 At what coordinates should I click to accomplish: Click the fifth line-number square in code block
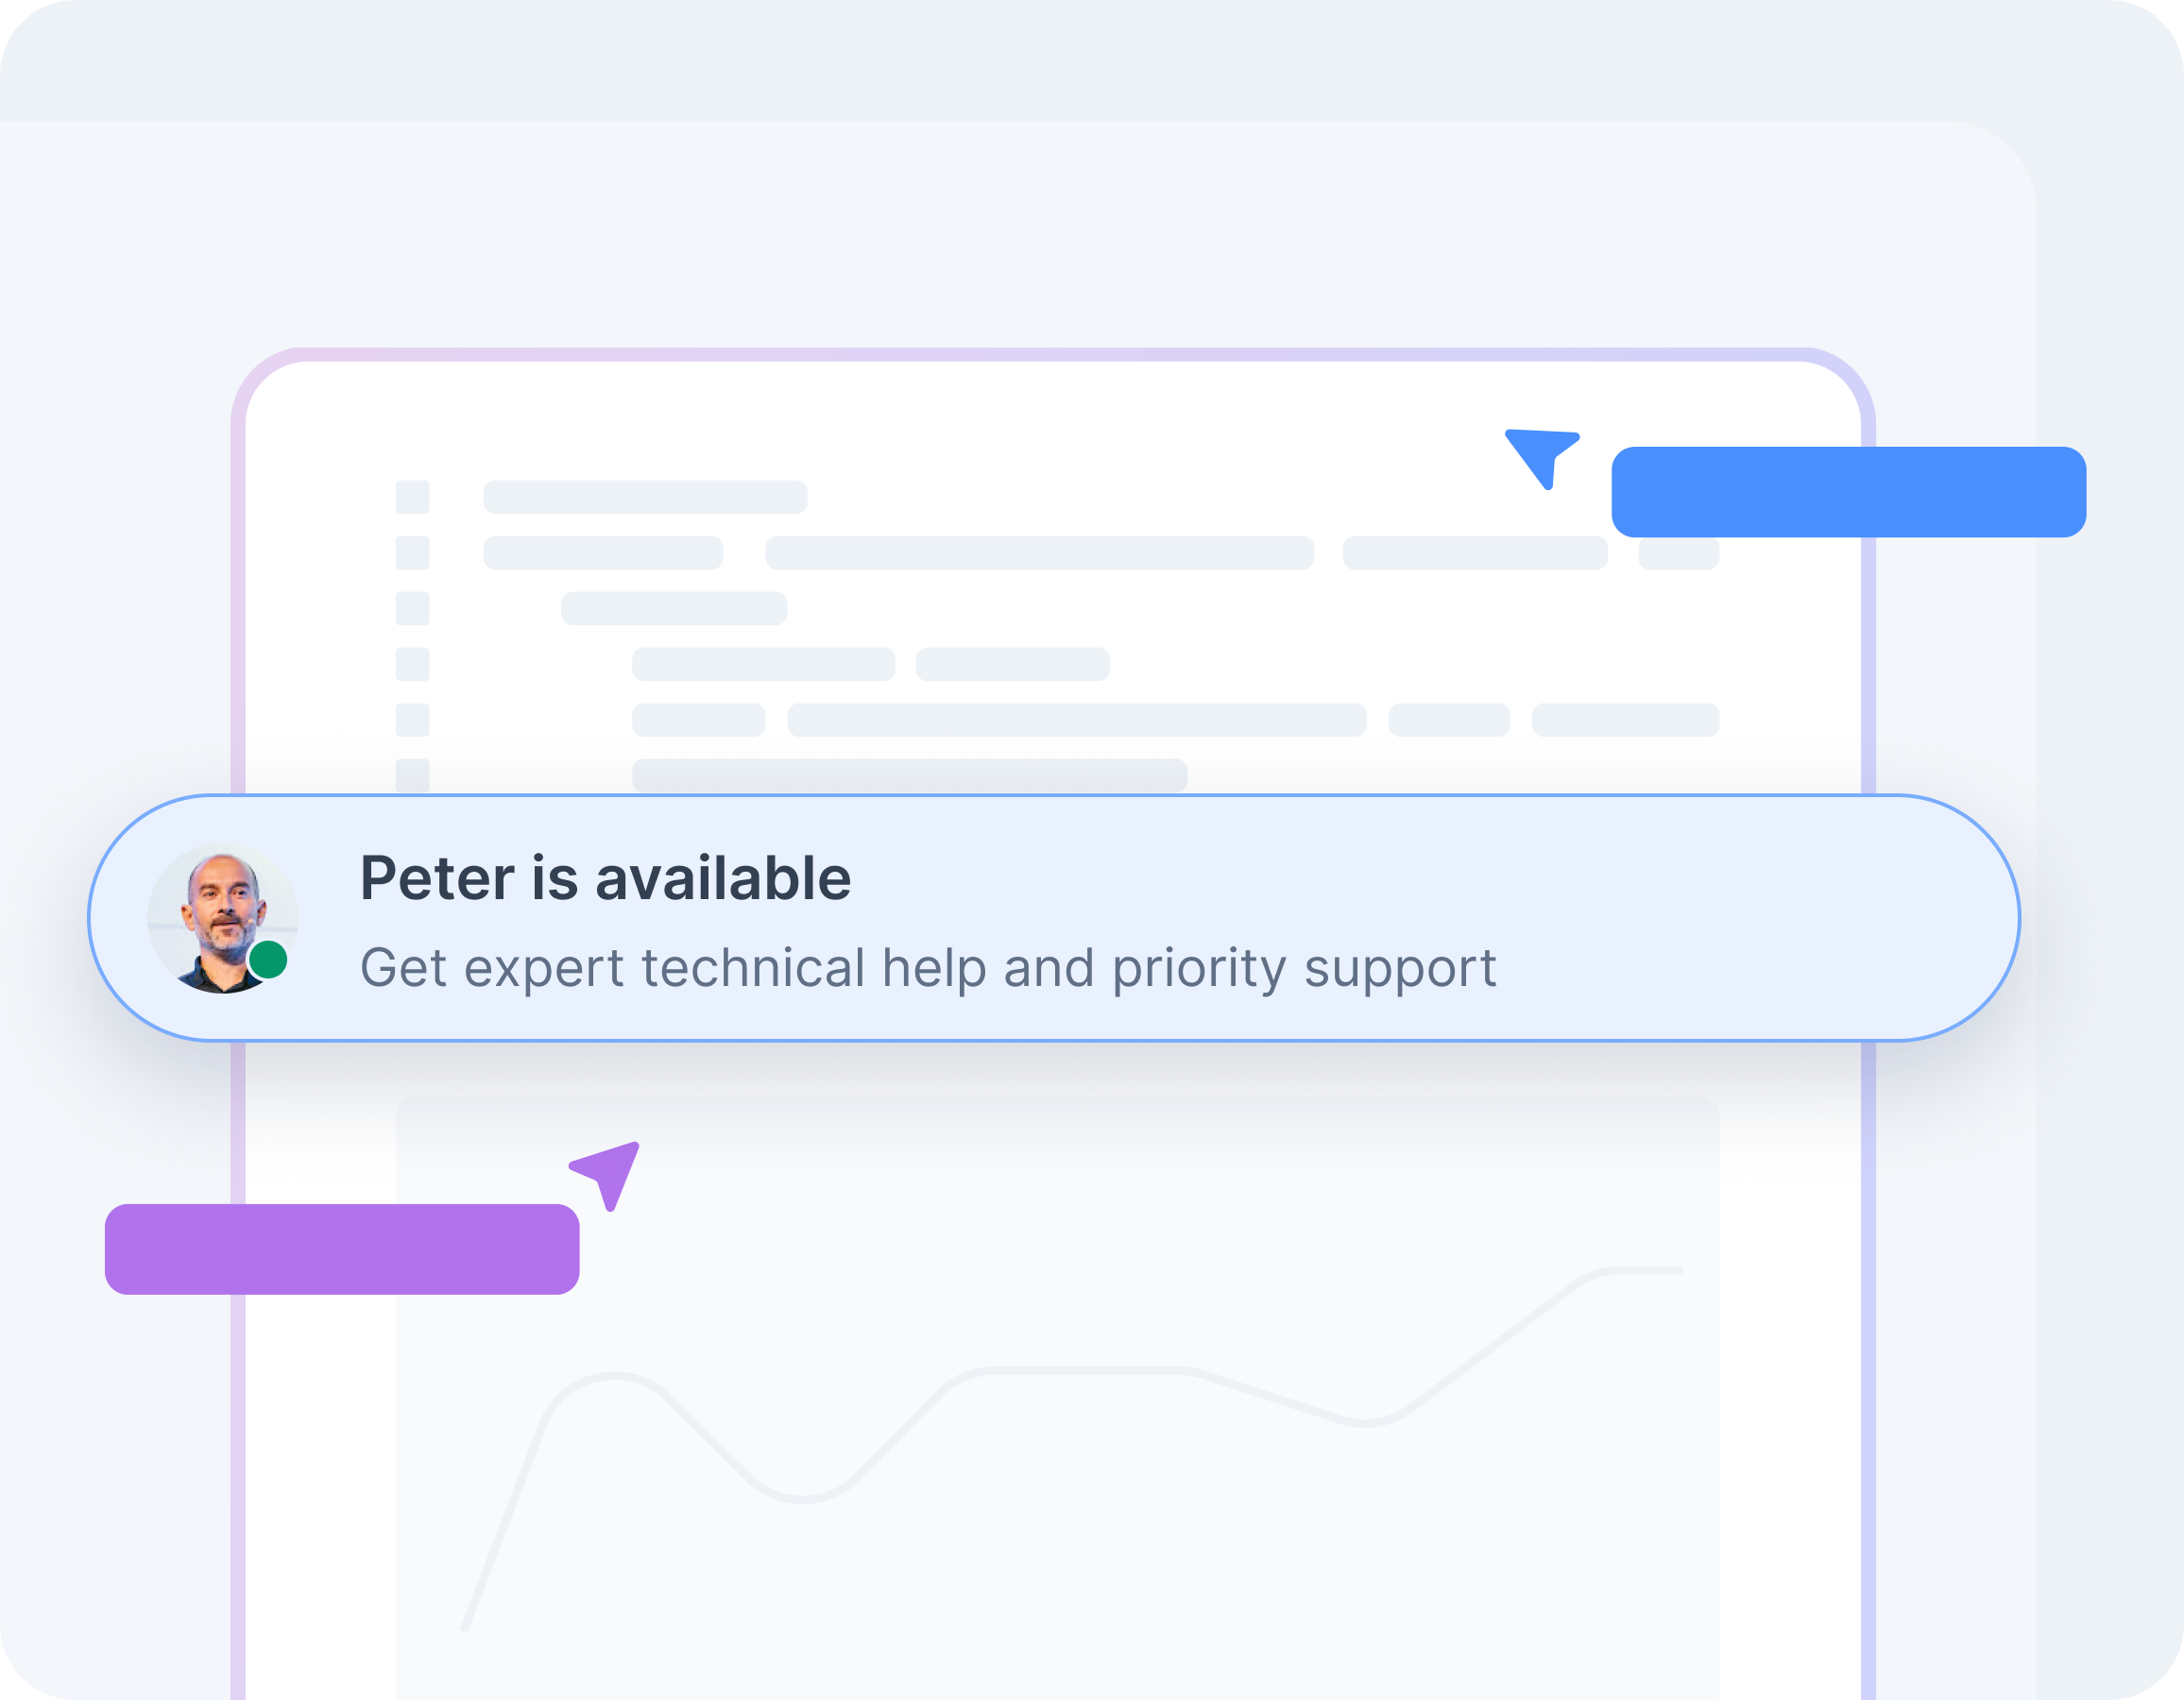point(412,720)
